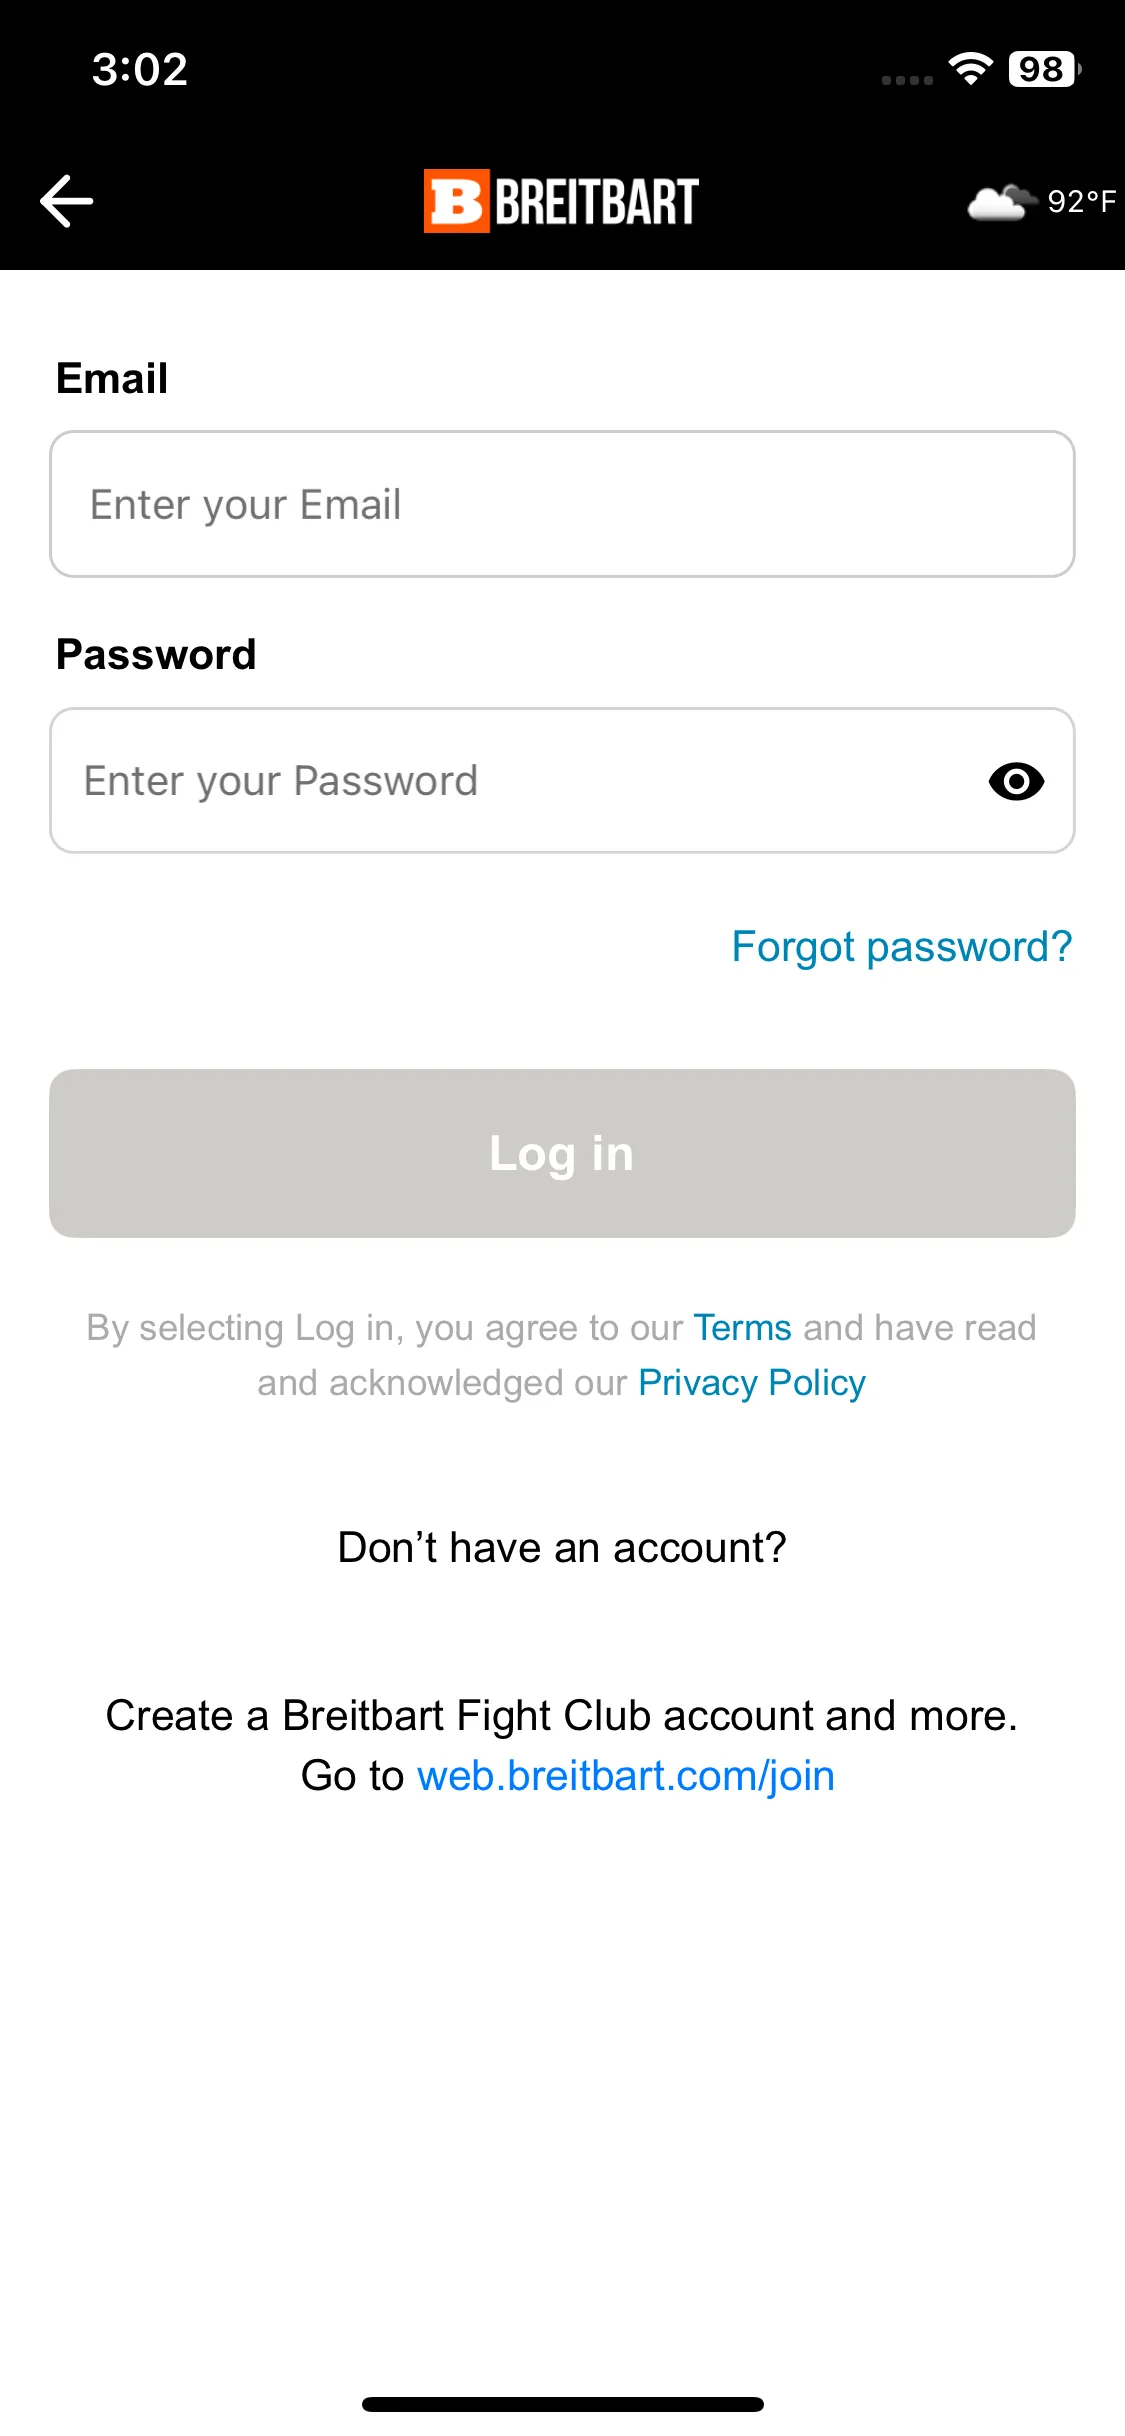1125x2436 pixels.
Task: Tap the 3:02 clock in status bar
Action: [x=140, y=69]
